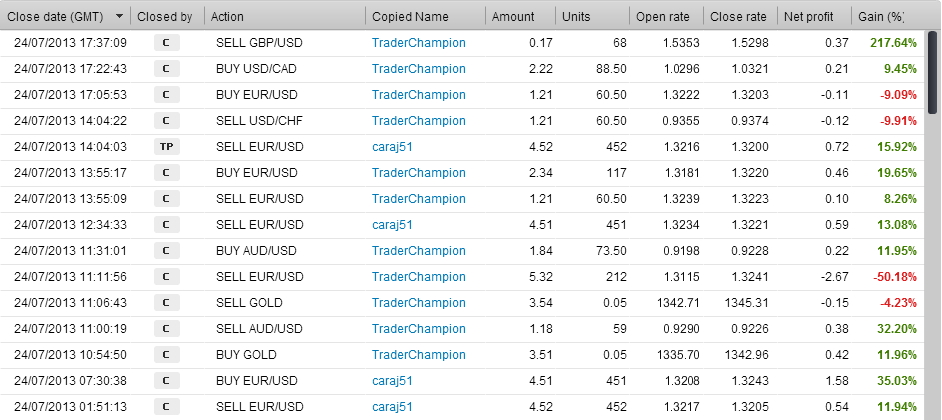
Task: Click the vertical scrollbar thumb
Action: pyautogui.click(x=933, y=60)
